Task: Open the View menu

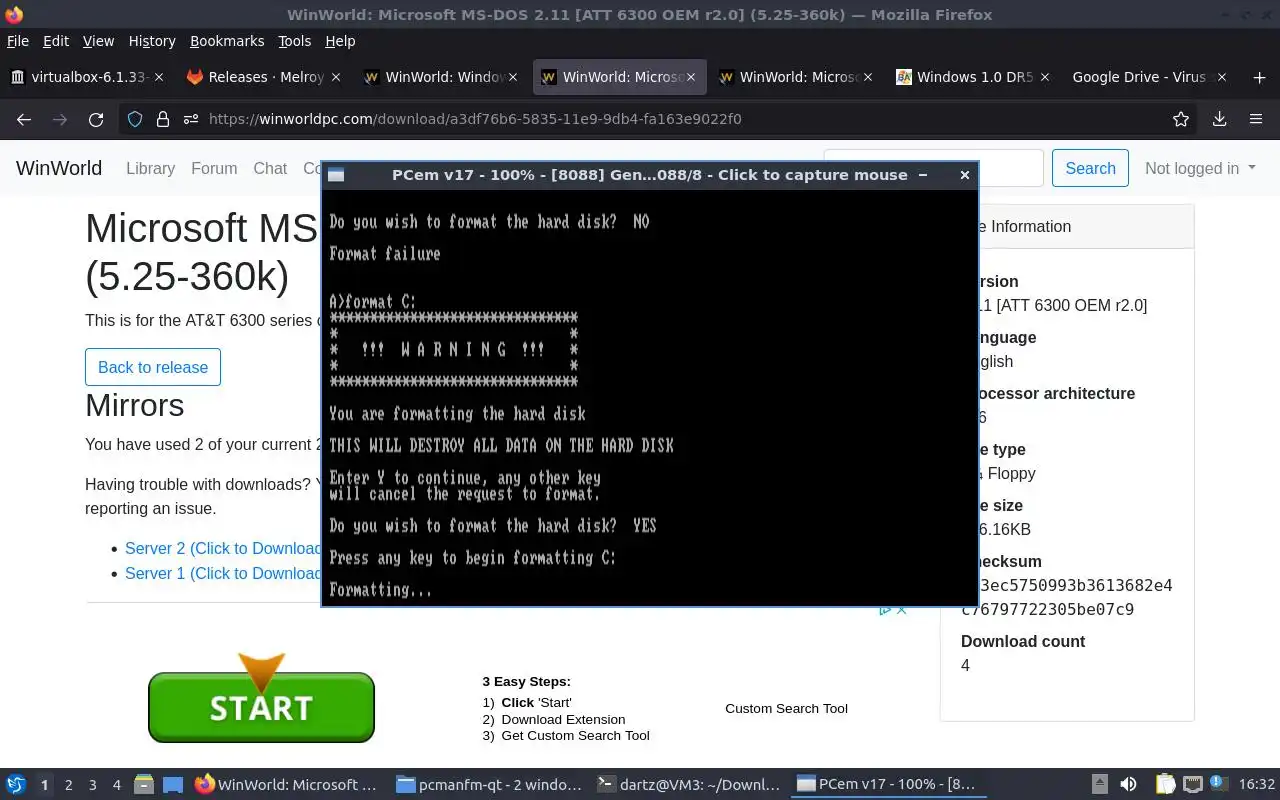Action: [x=98, y=41]
